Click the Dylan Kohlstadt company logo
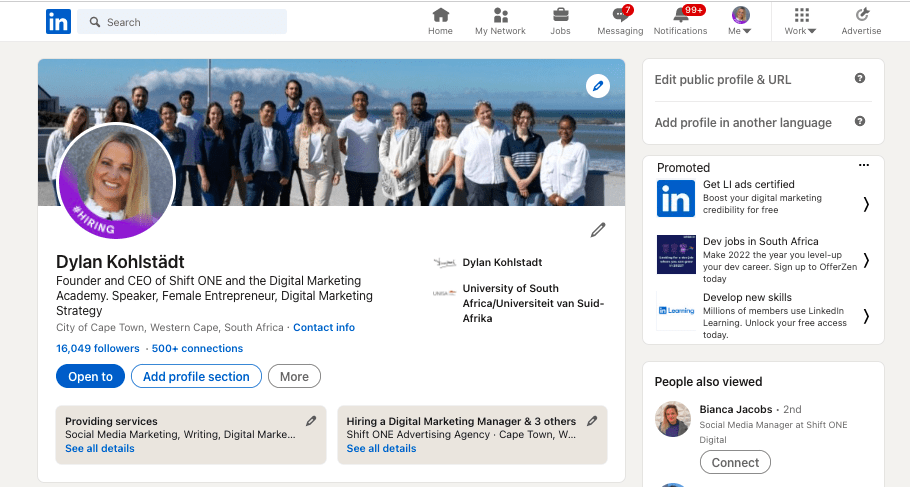The height and width of the screenshot is (487, 910). 445,263
